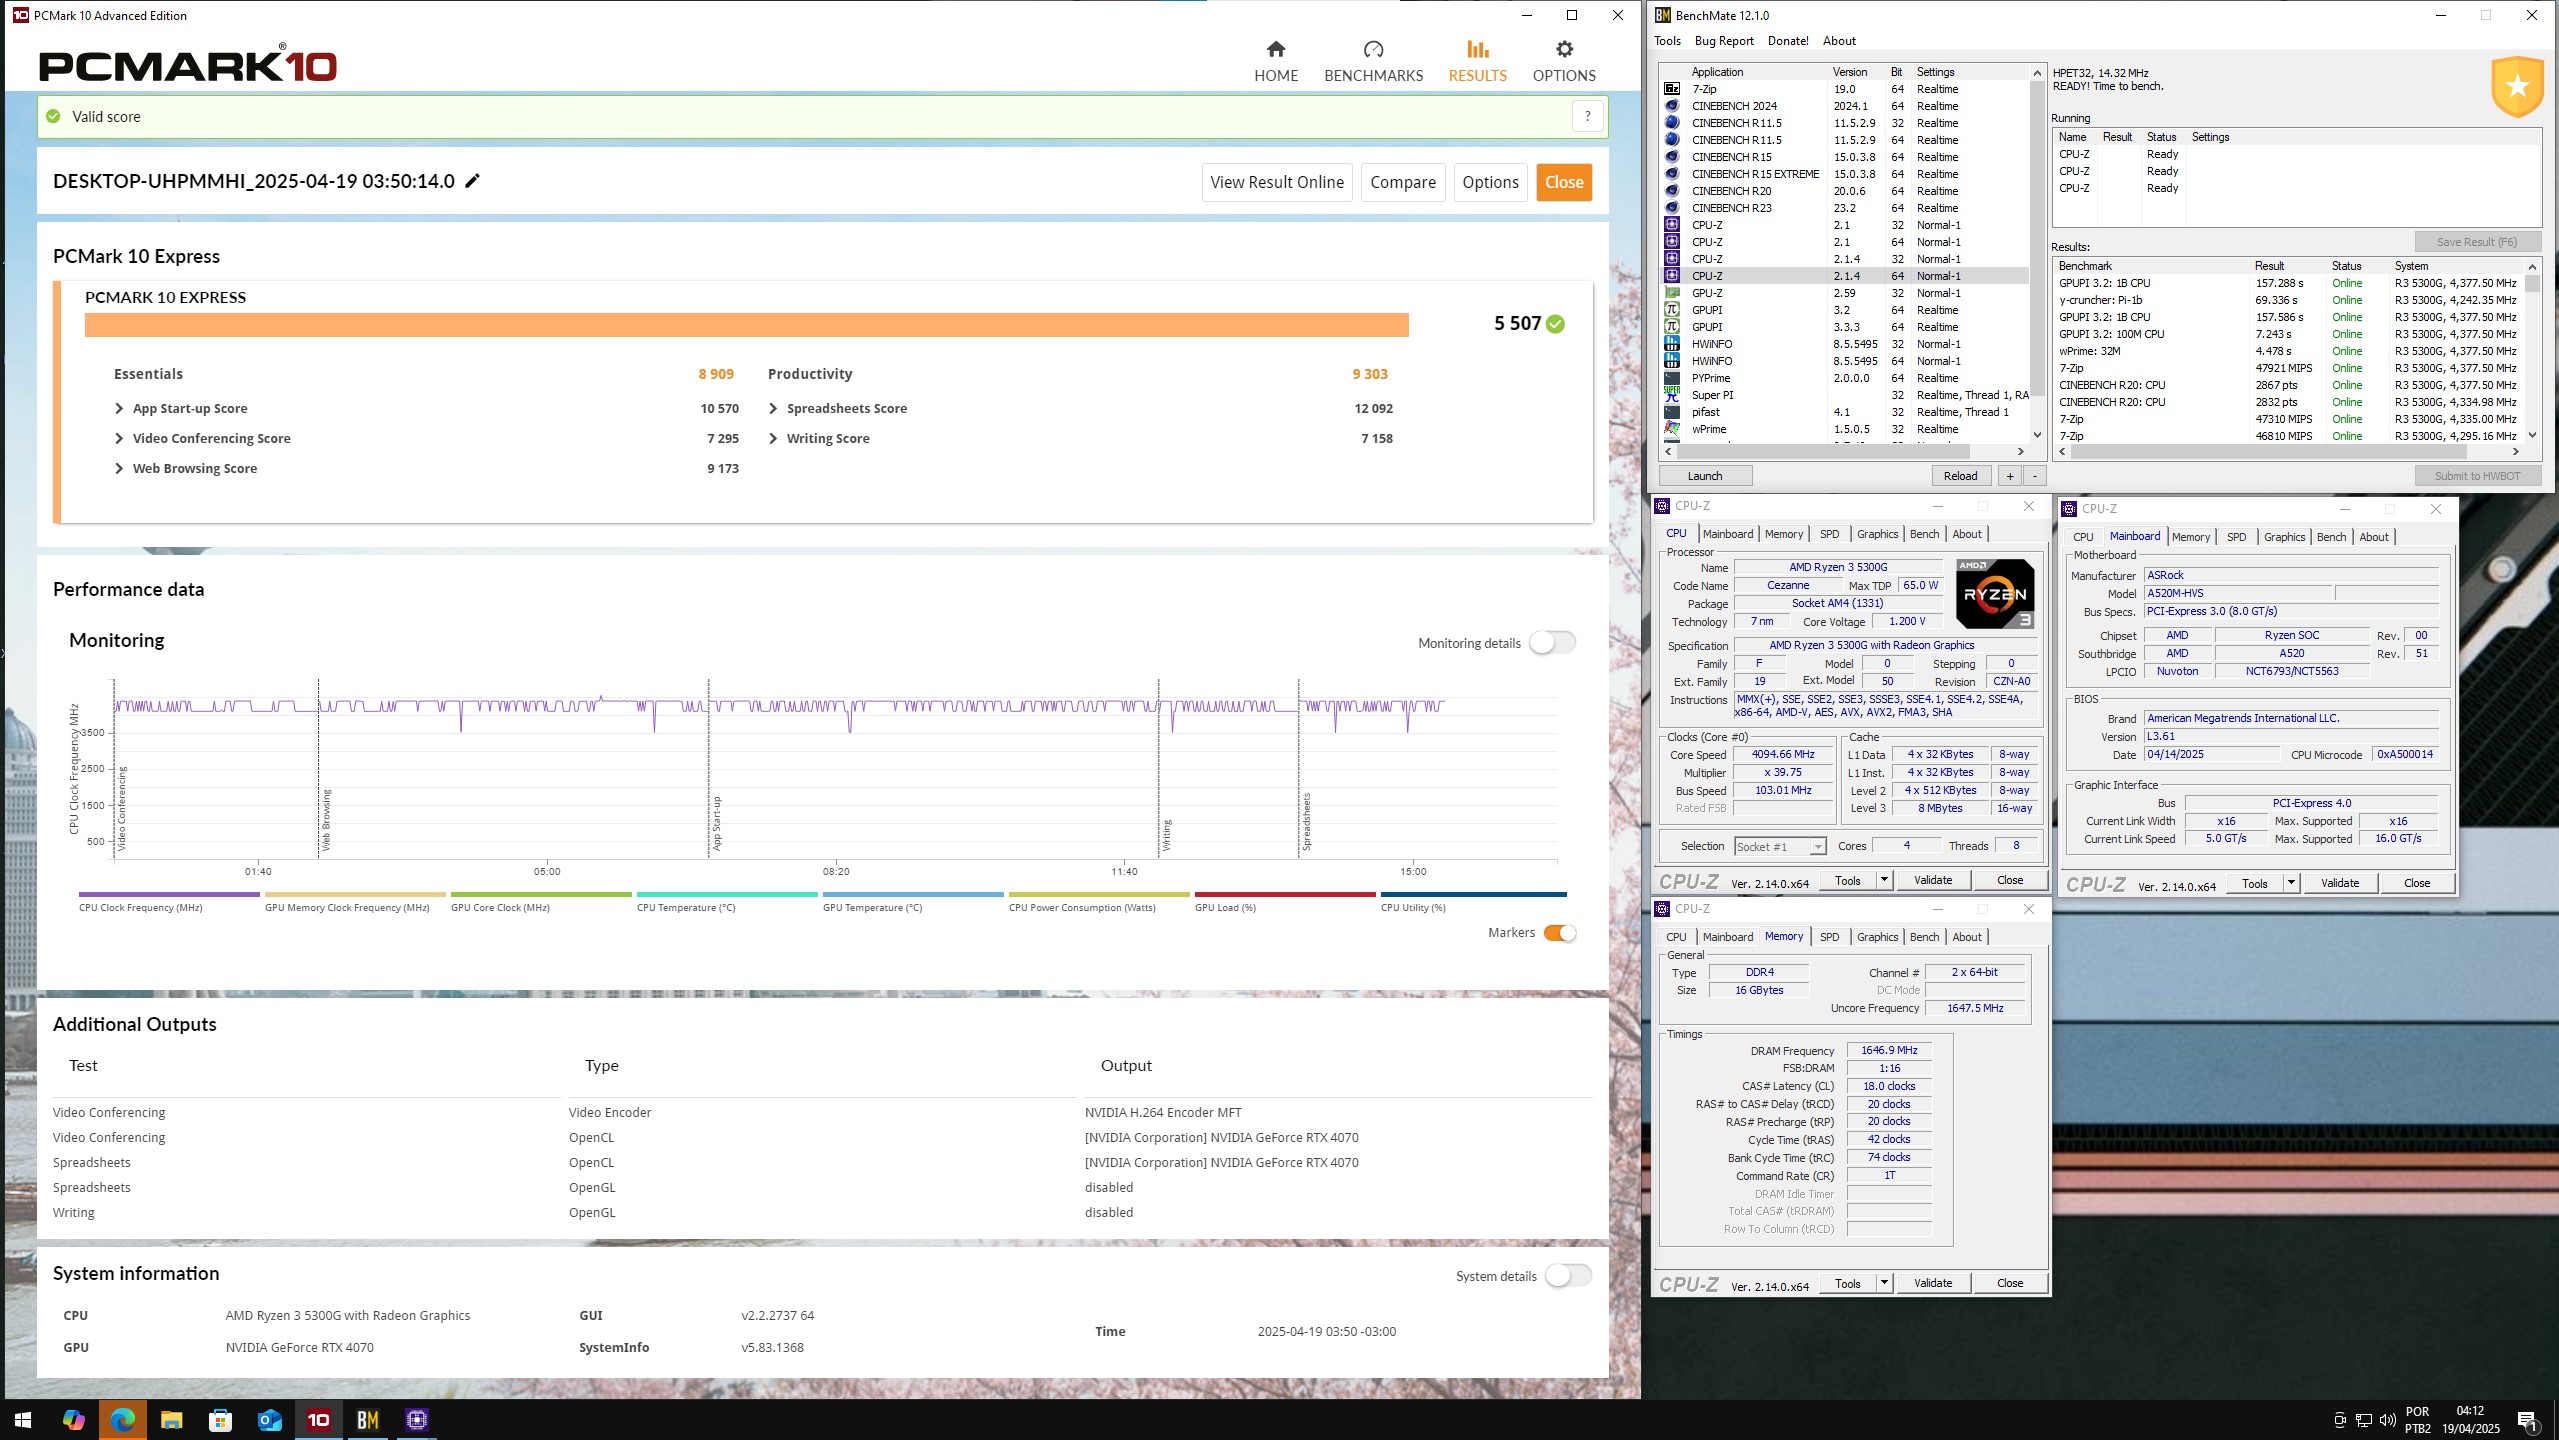Open Graphics tab in CPU-Z Mainboard window
Viewport: 2559px width, 1440px height.
pyautogui.click(x=2284, y=537)
